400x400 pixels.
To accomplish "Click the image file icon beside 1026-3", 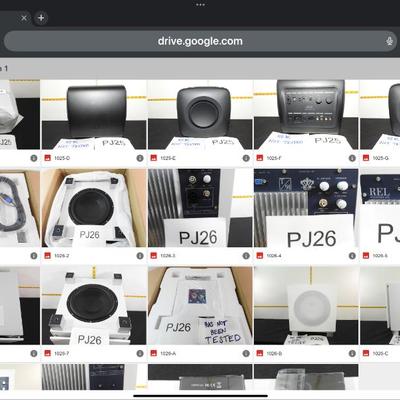I will coord(154,256).
